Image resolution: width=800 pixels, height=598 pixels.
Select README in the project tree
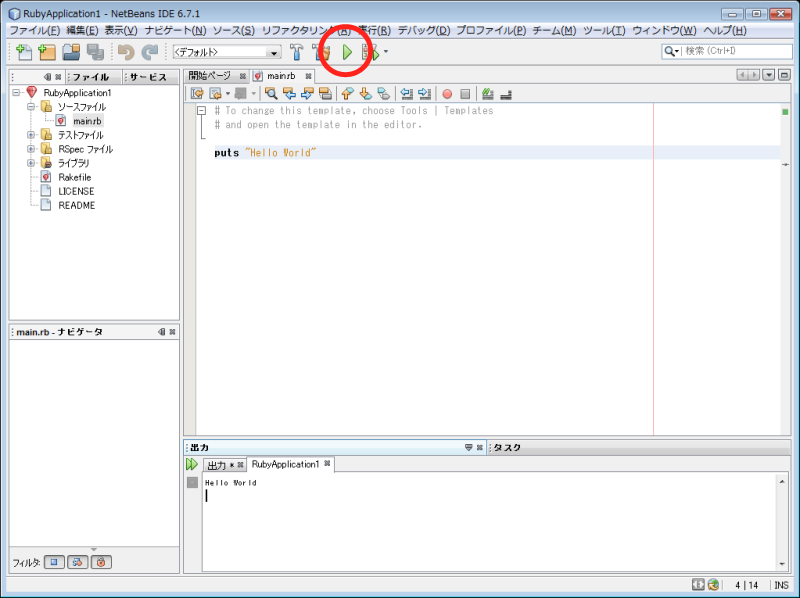(77, 205)
